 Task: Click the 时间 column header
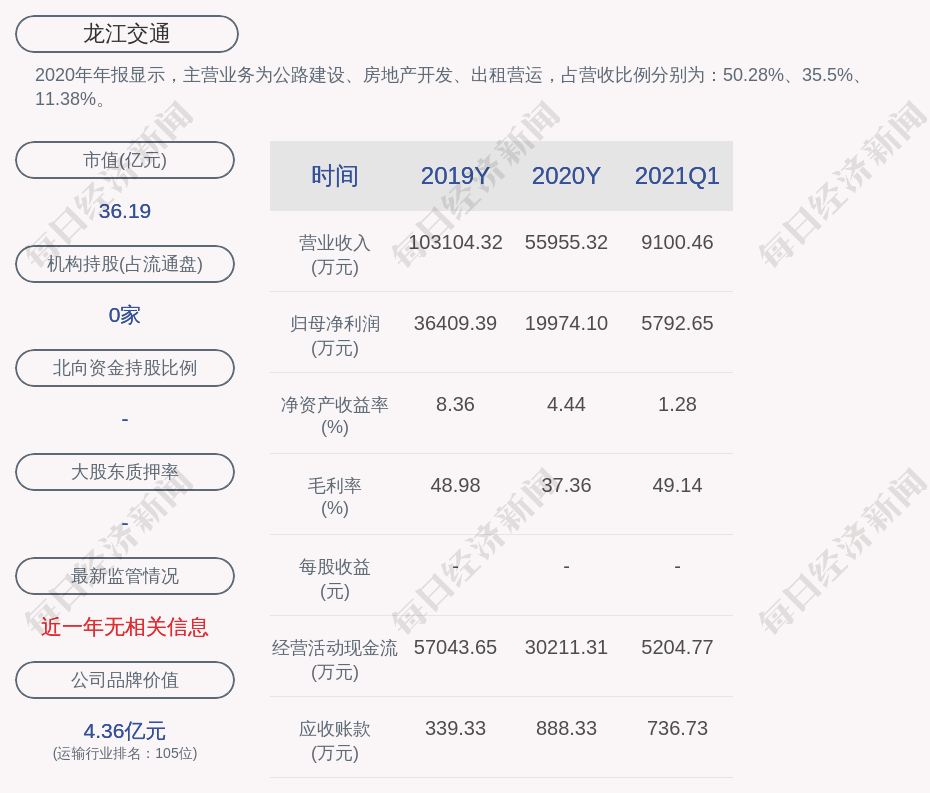335,176
